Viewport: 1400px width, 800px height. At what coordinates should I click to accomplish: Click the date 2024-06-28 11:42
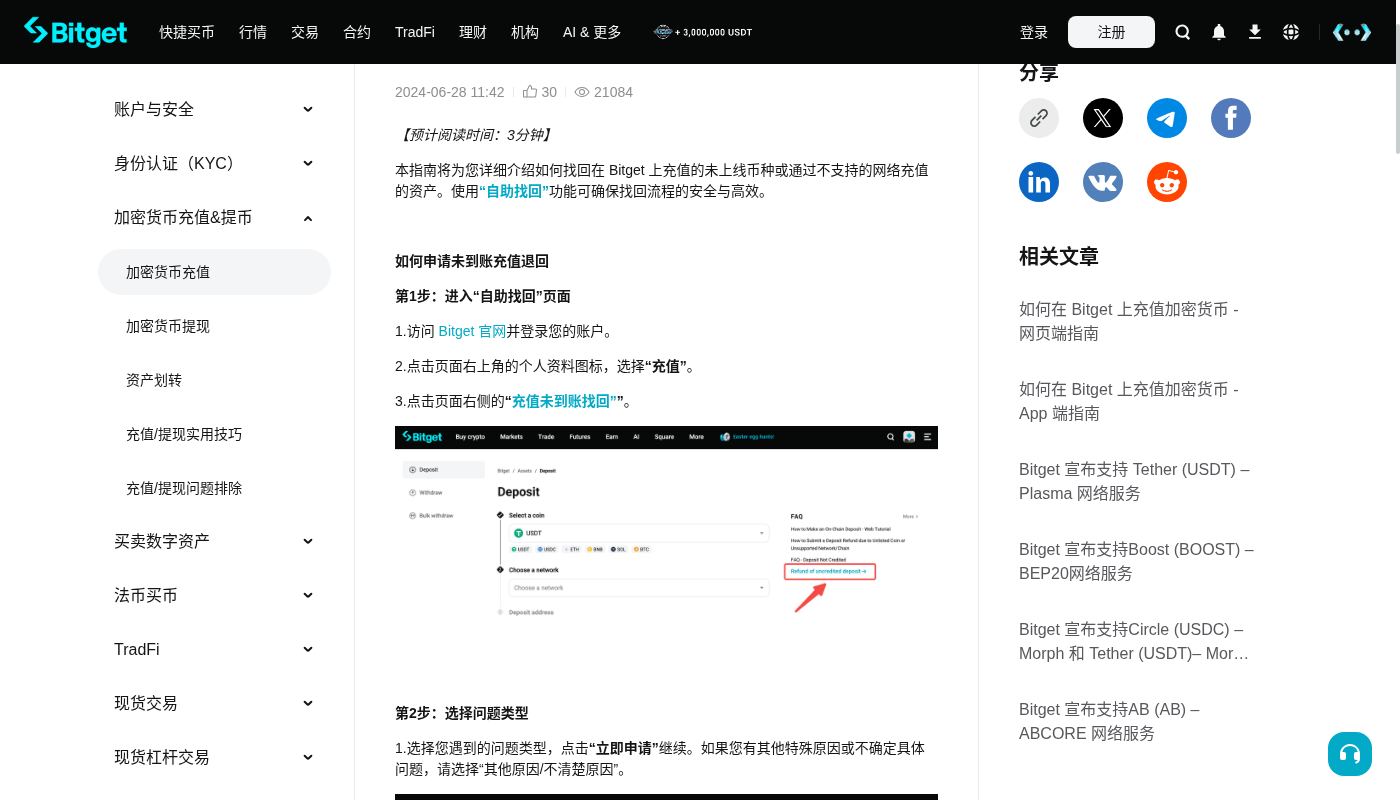click(449, 92)
